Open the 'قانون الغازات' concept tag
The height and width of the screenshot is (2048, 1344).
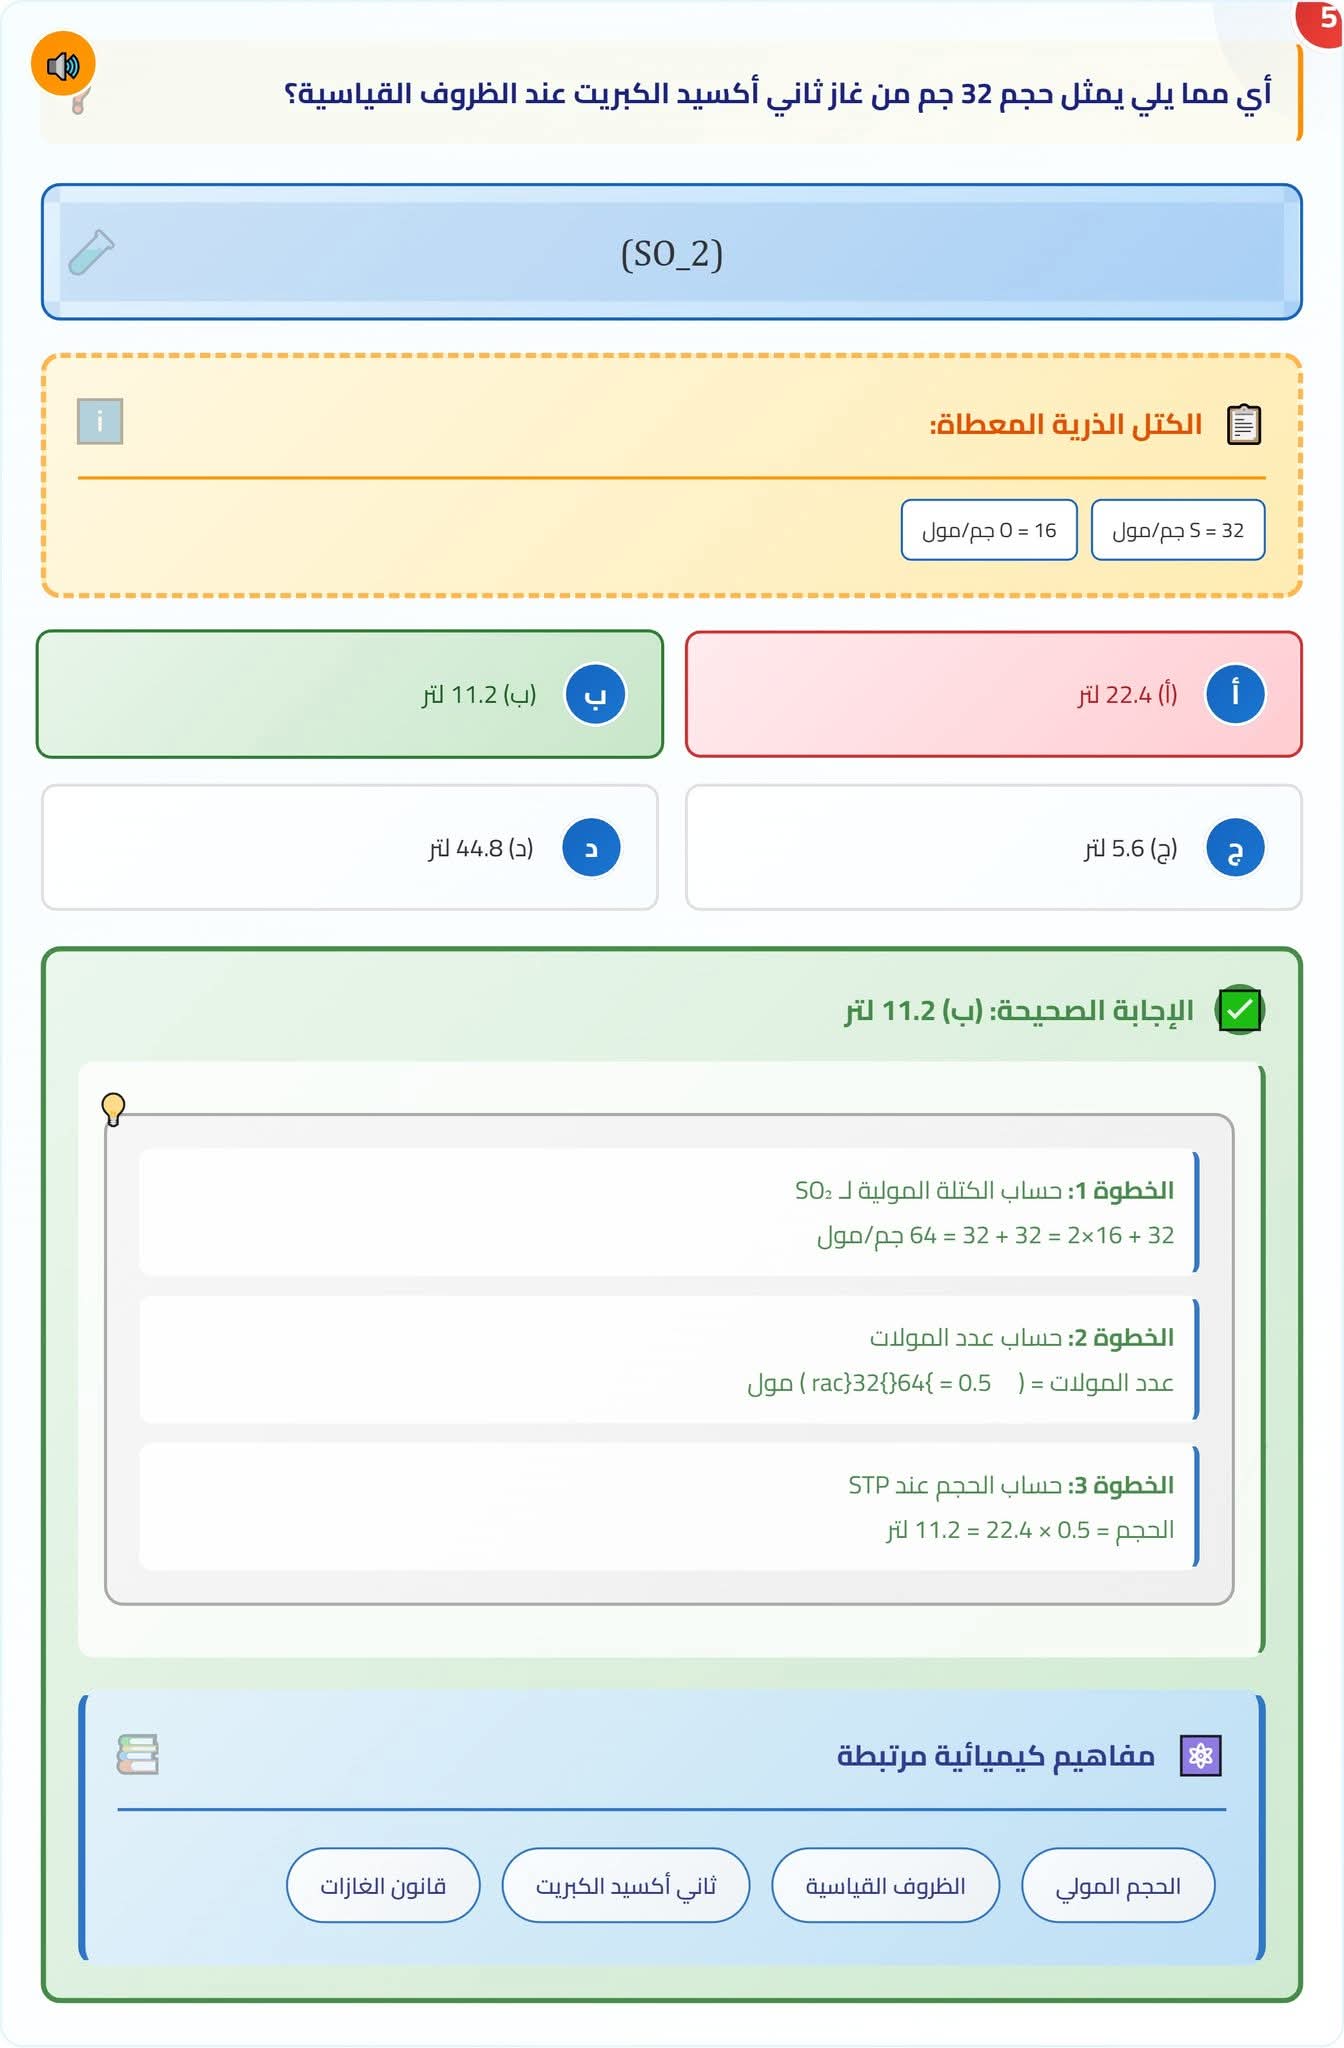(383, 1885)
